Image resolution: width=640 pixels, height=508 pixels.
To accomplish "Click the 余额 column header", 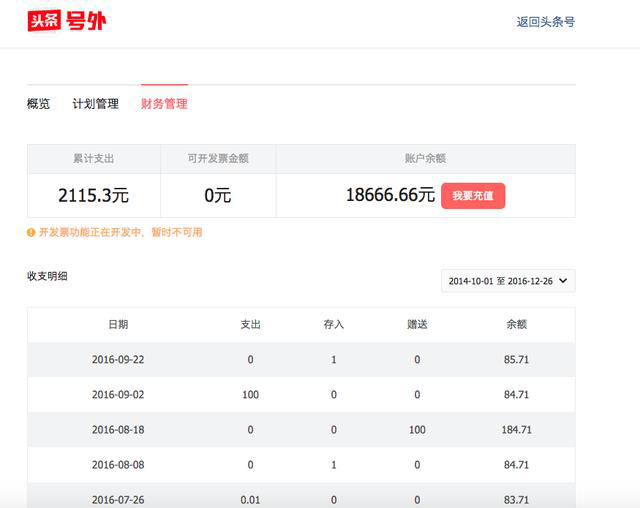I will coord(516,324).
